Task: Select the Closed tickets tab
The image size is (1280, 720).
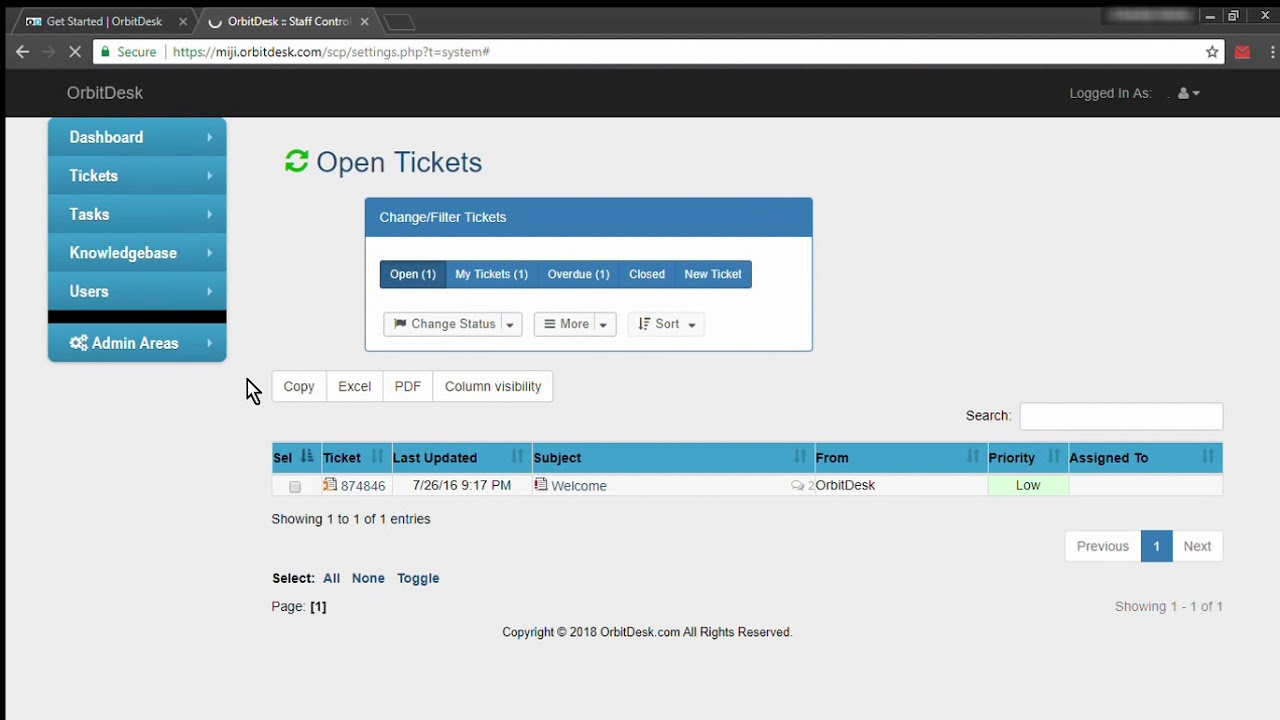Action: pos(647,274)
